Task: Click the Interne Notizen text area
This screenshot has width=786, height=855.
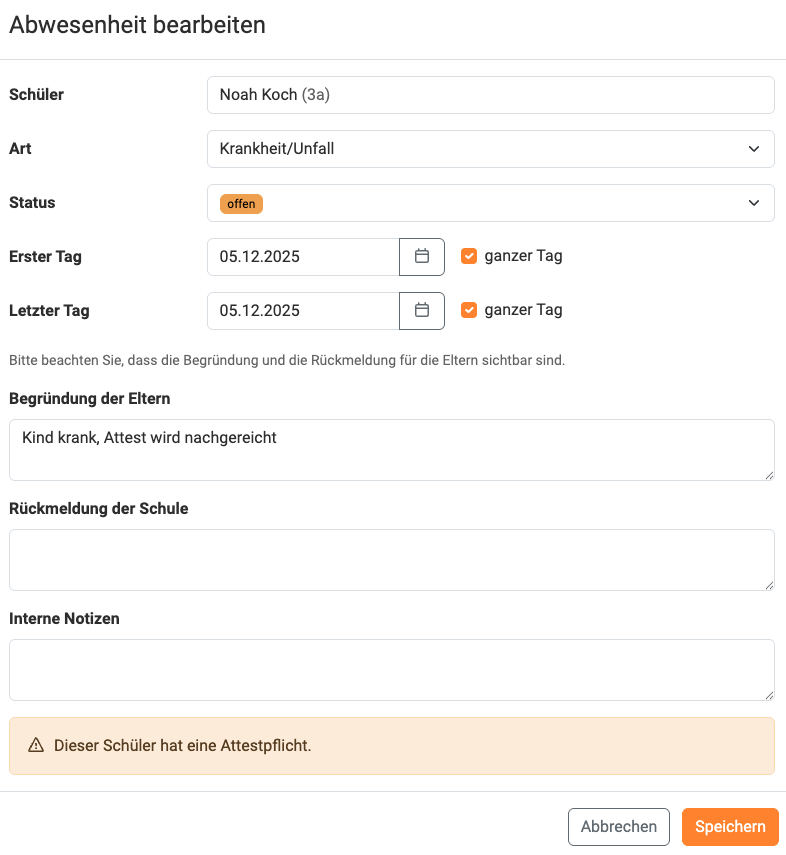Action: click(391, 669)
